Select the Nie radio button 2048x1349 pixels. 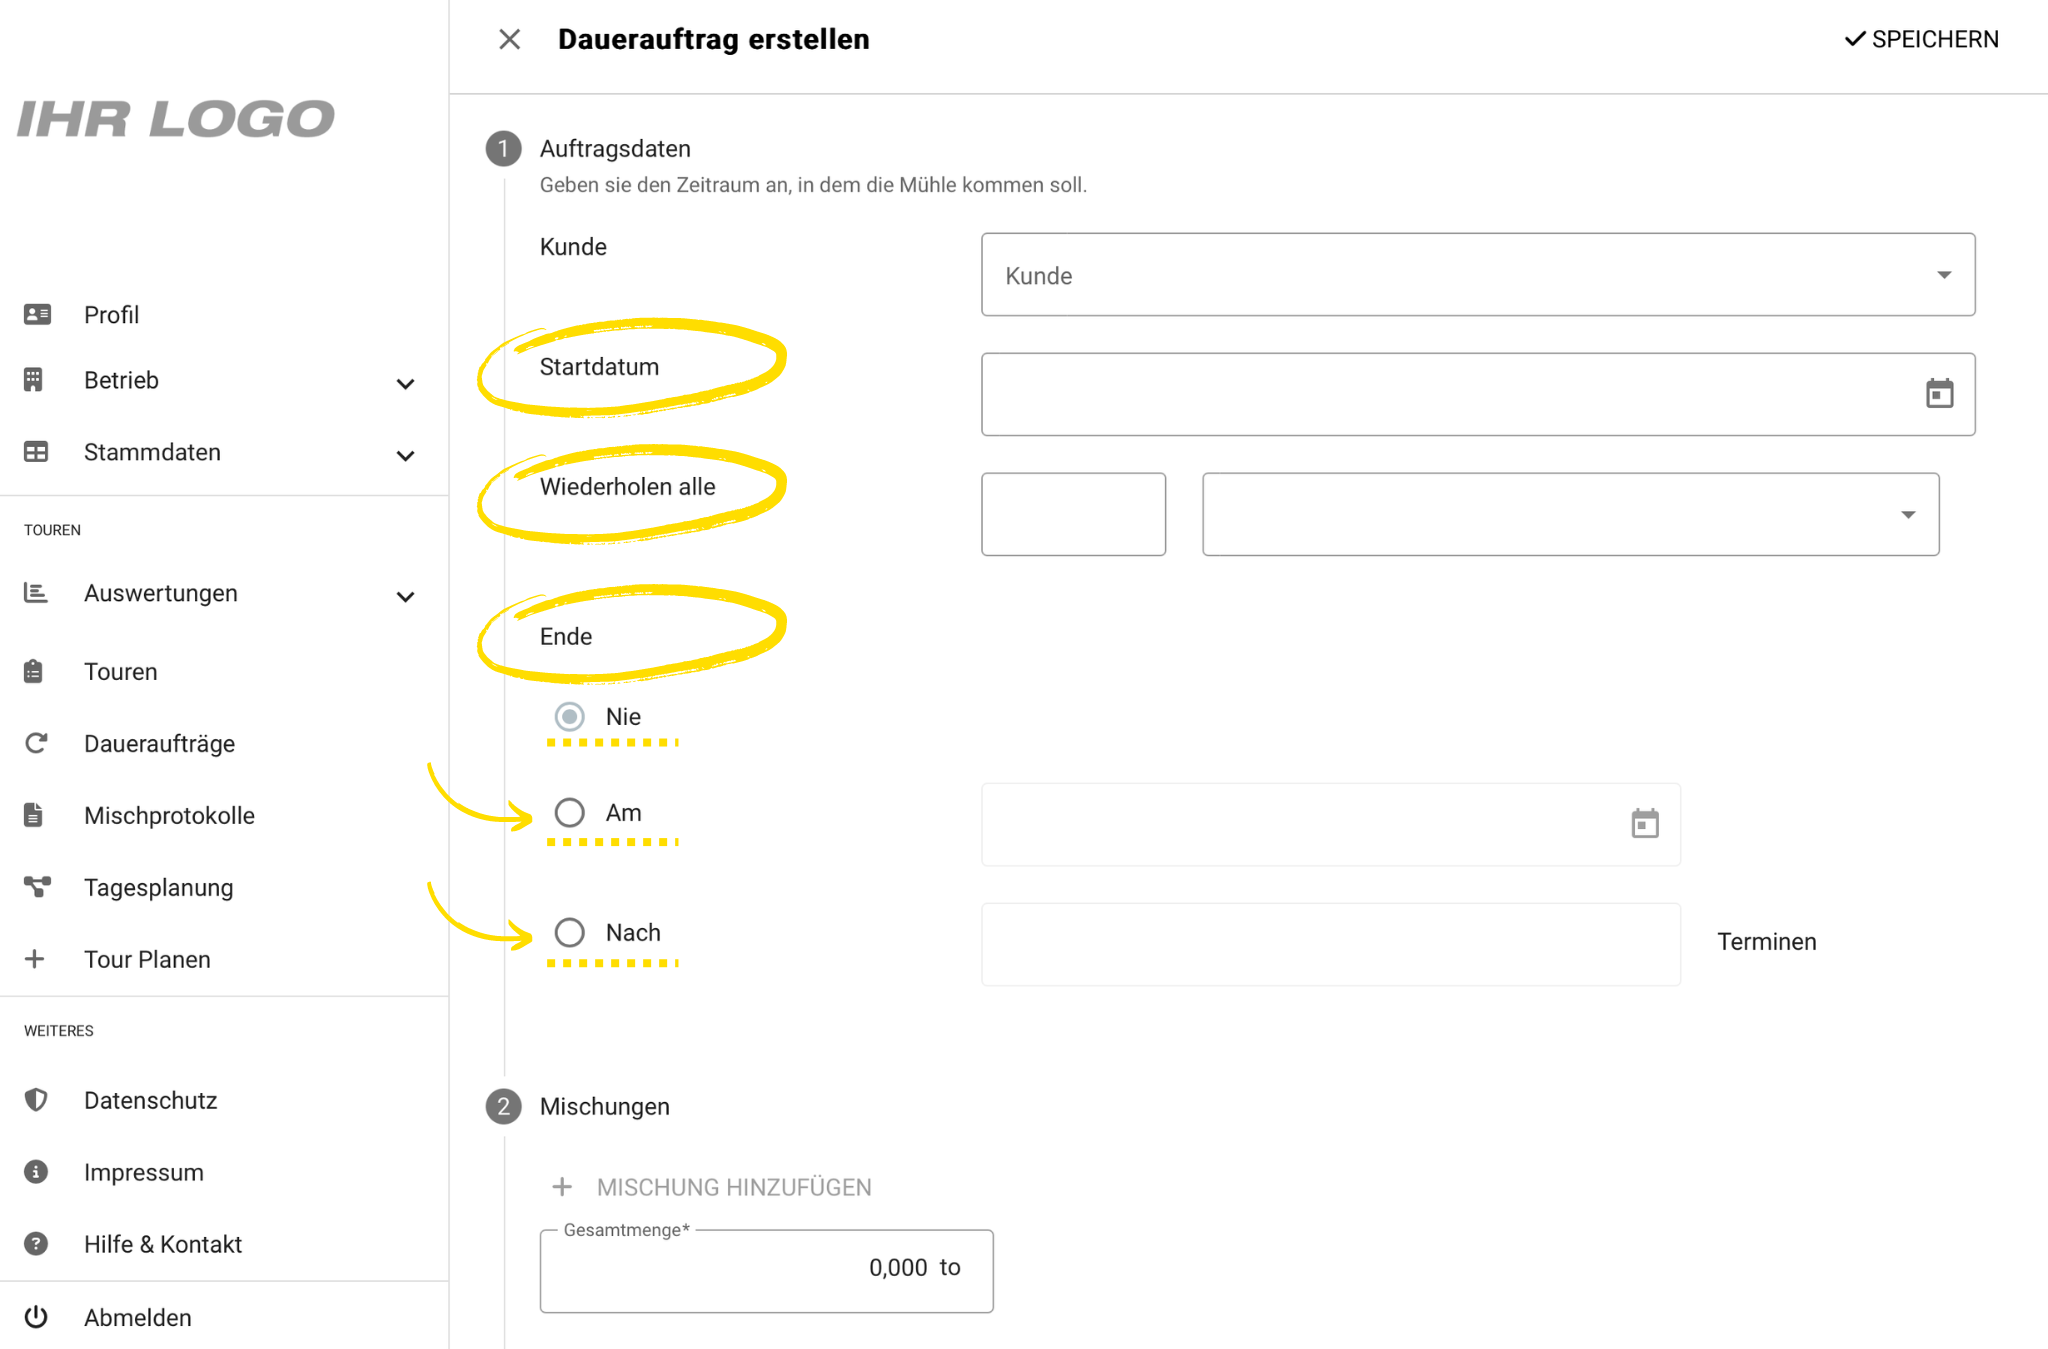coord(569,716)
